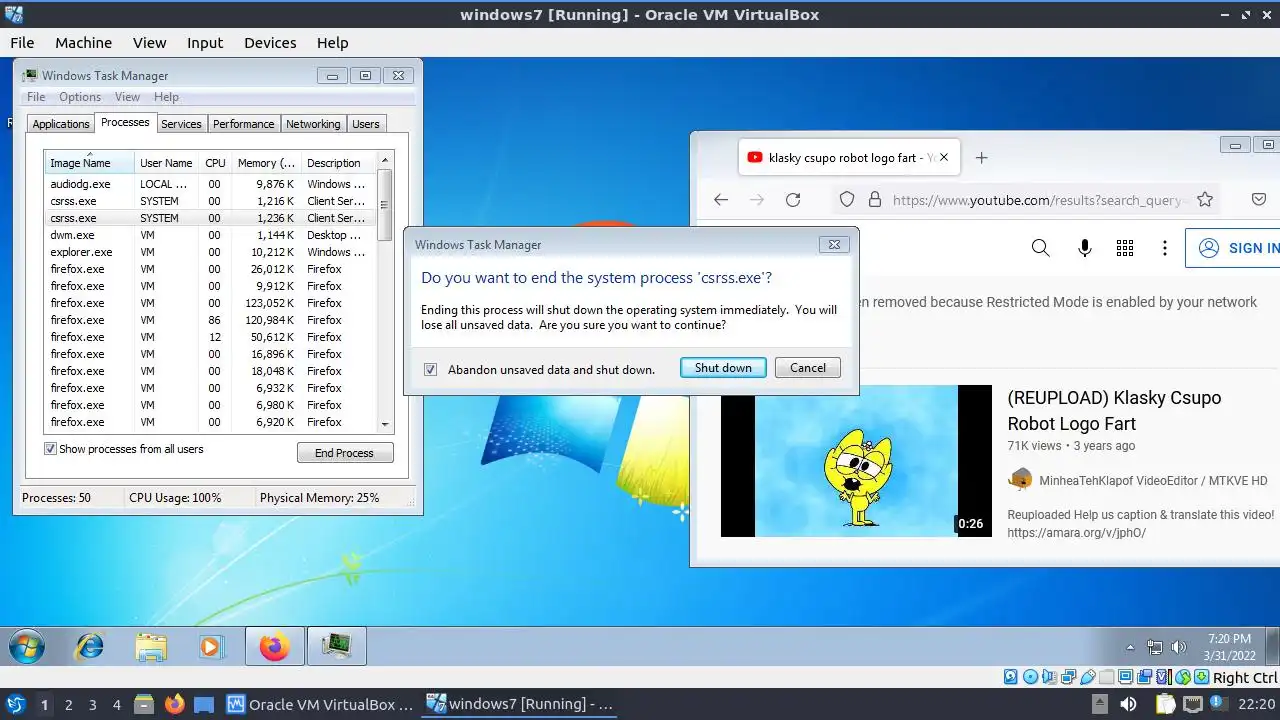Click the Shut down button
1280x720 pixels.
click(x=723, y=368)
